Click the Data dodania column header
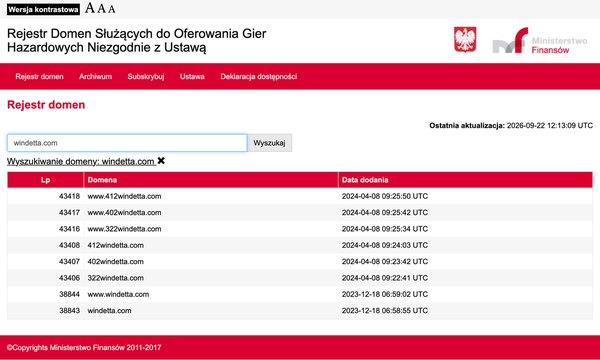The height and width of the screenshot is (360, 600). [x=465, y=180]
